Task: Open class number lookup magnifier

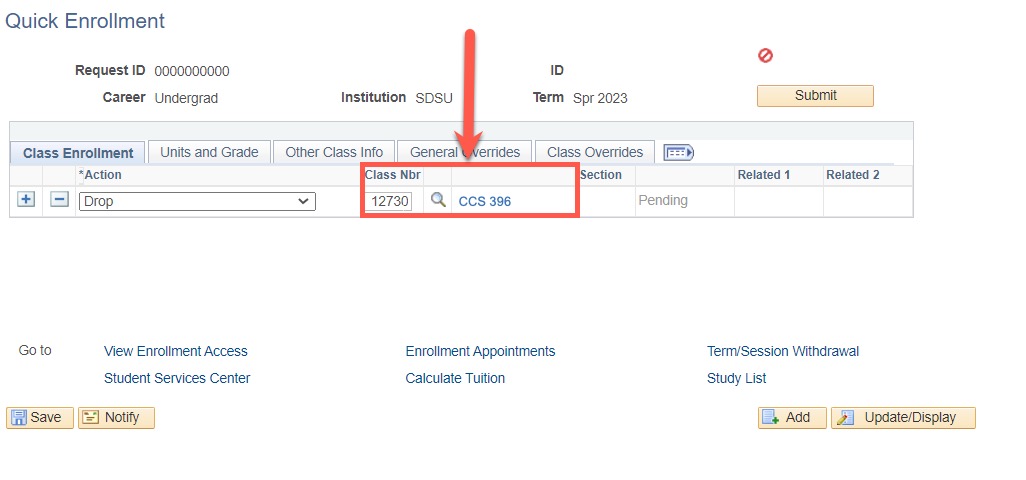Action: click(x=438, y=199)
